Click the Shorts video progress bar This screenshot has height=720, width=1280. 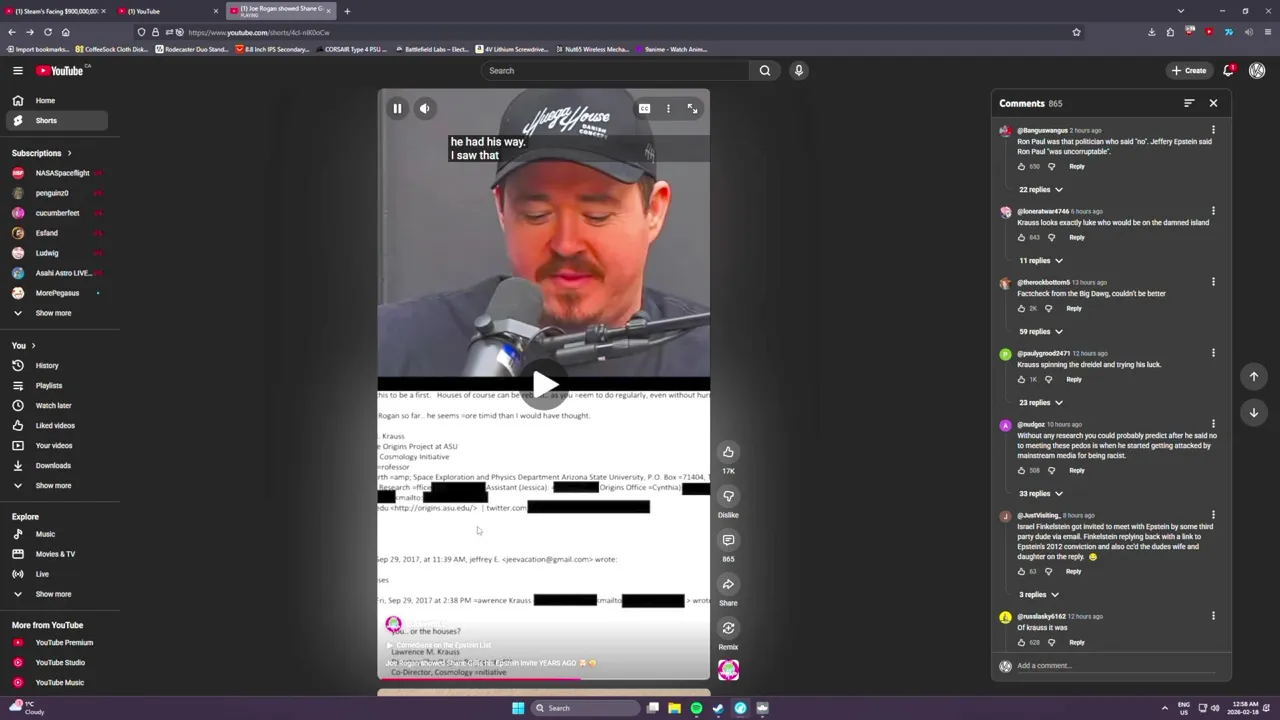543,679
